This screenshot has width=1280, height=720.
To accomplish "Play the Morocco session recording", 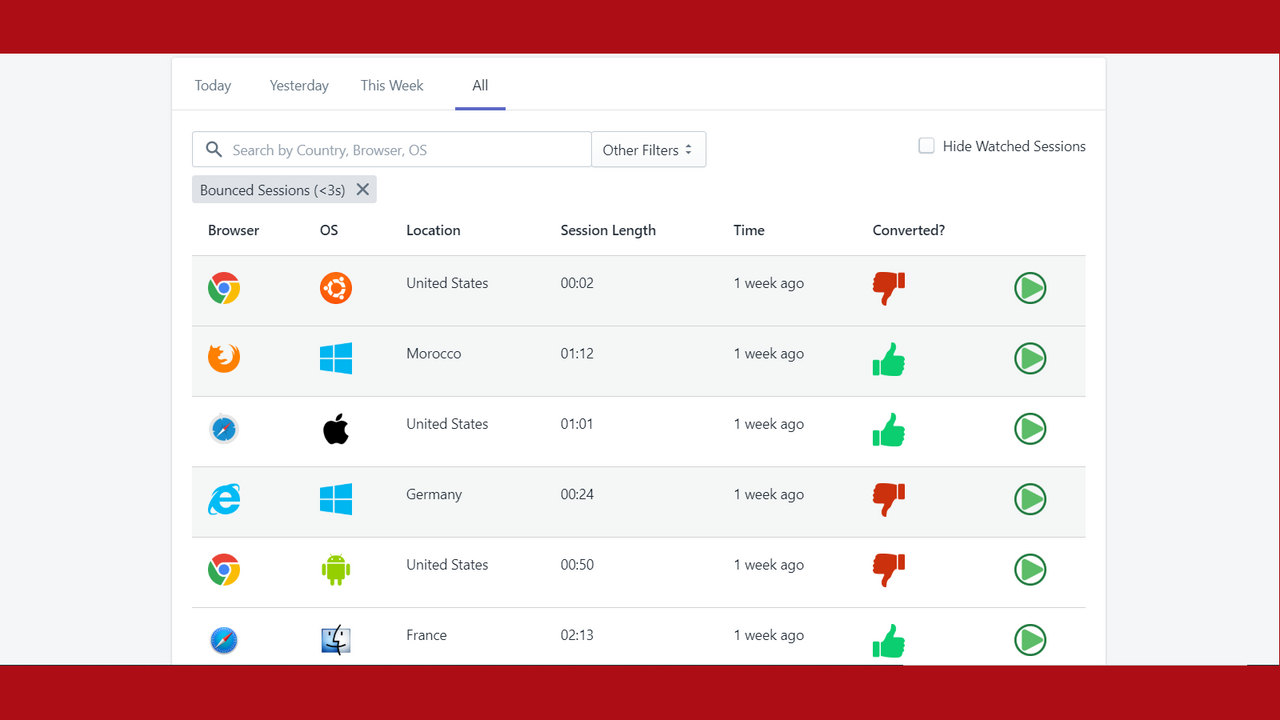I will coord(1030,358).
